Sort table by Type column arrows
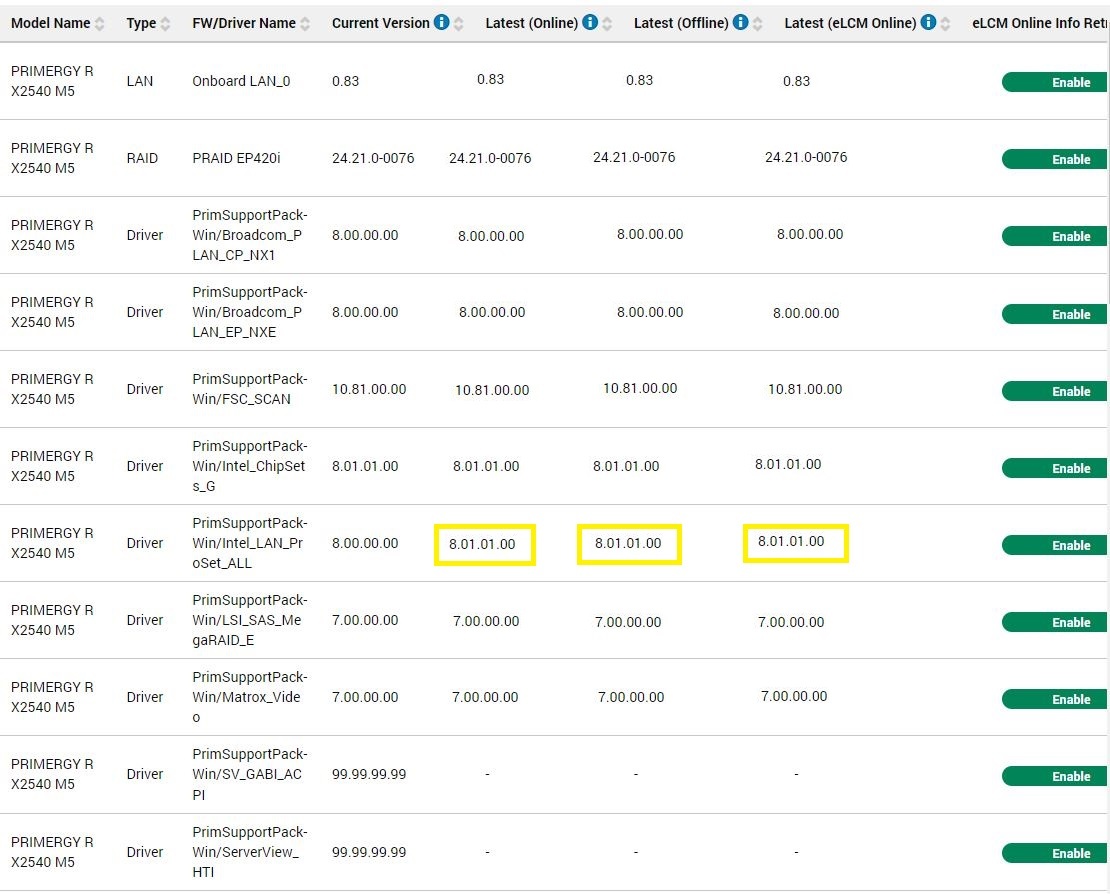The width and height of the screenshot is (1110, 894). coord(166,23)
